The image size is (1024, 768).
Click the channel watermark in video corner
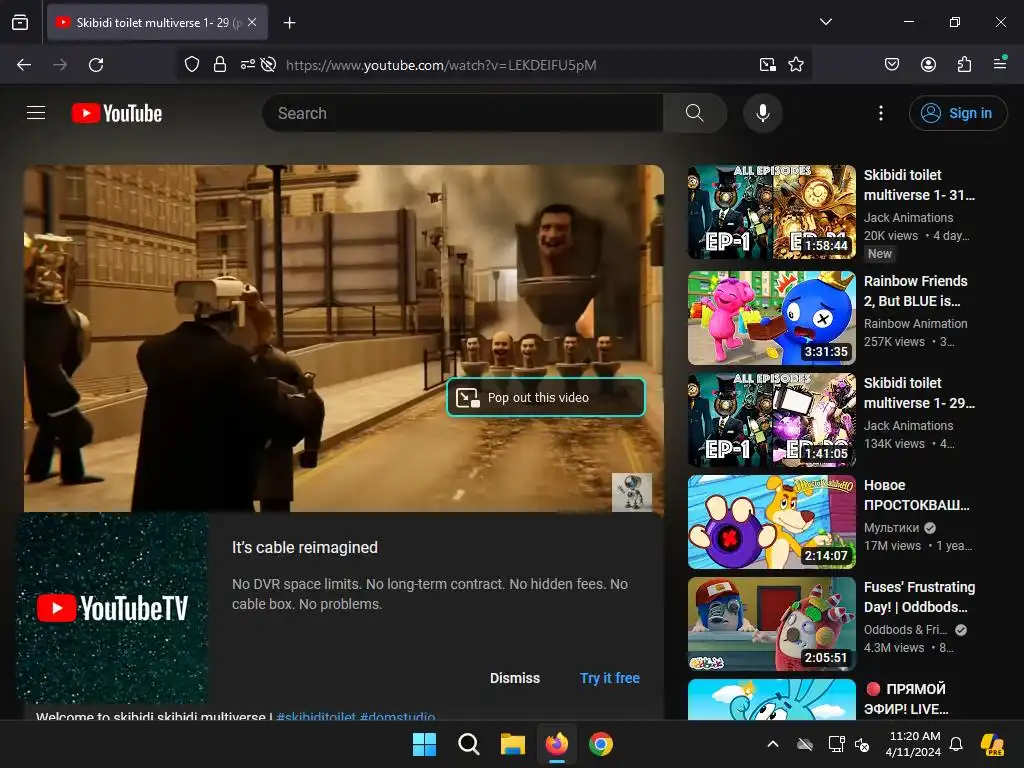click(x=632, y=492)
